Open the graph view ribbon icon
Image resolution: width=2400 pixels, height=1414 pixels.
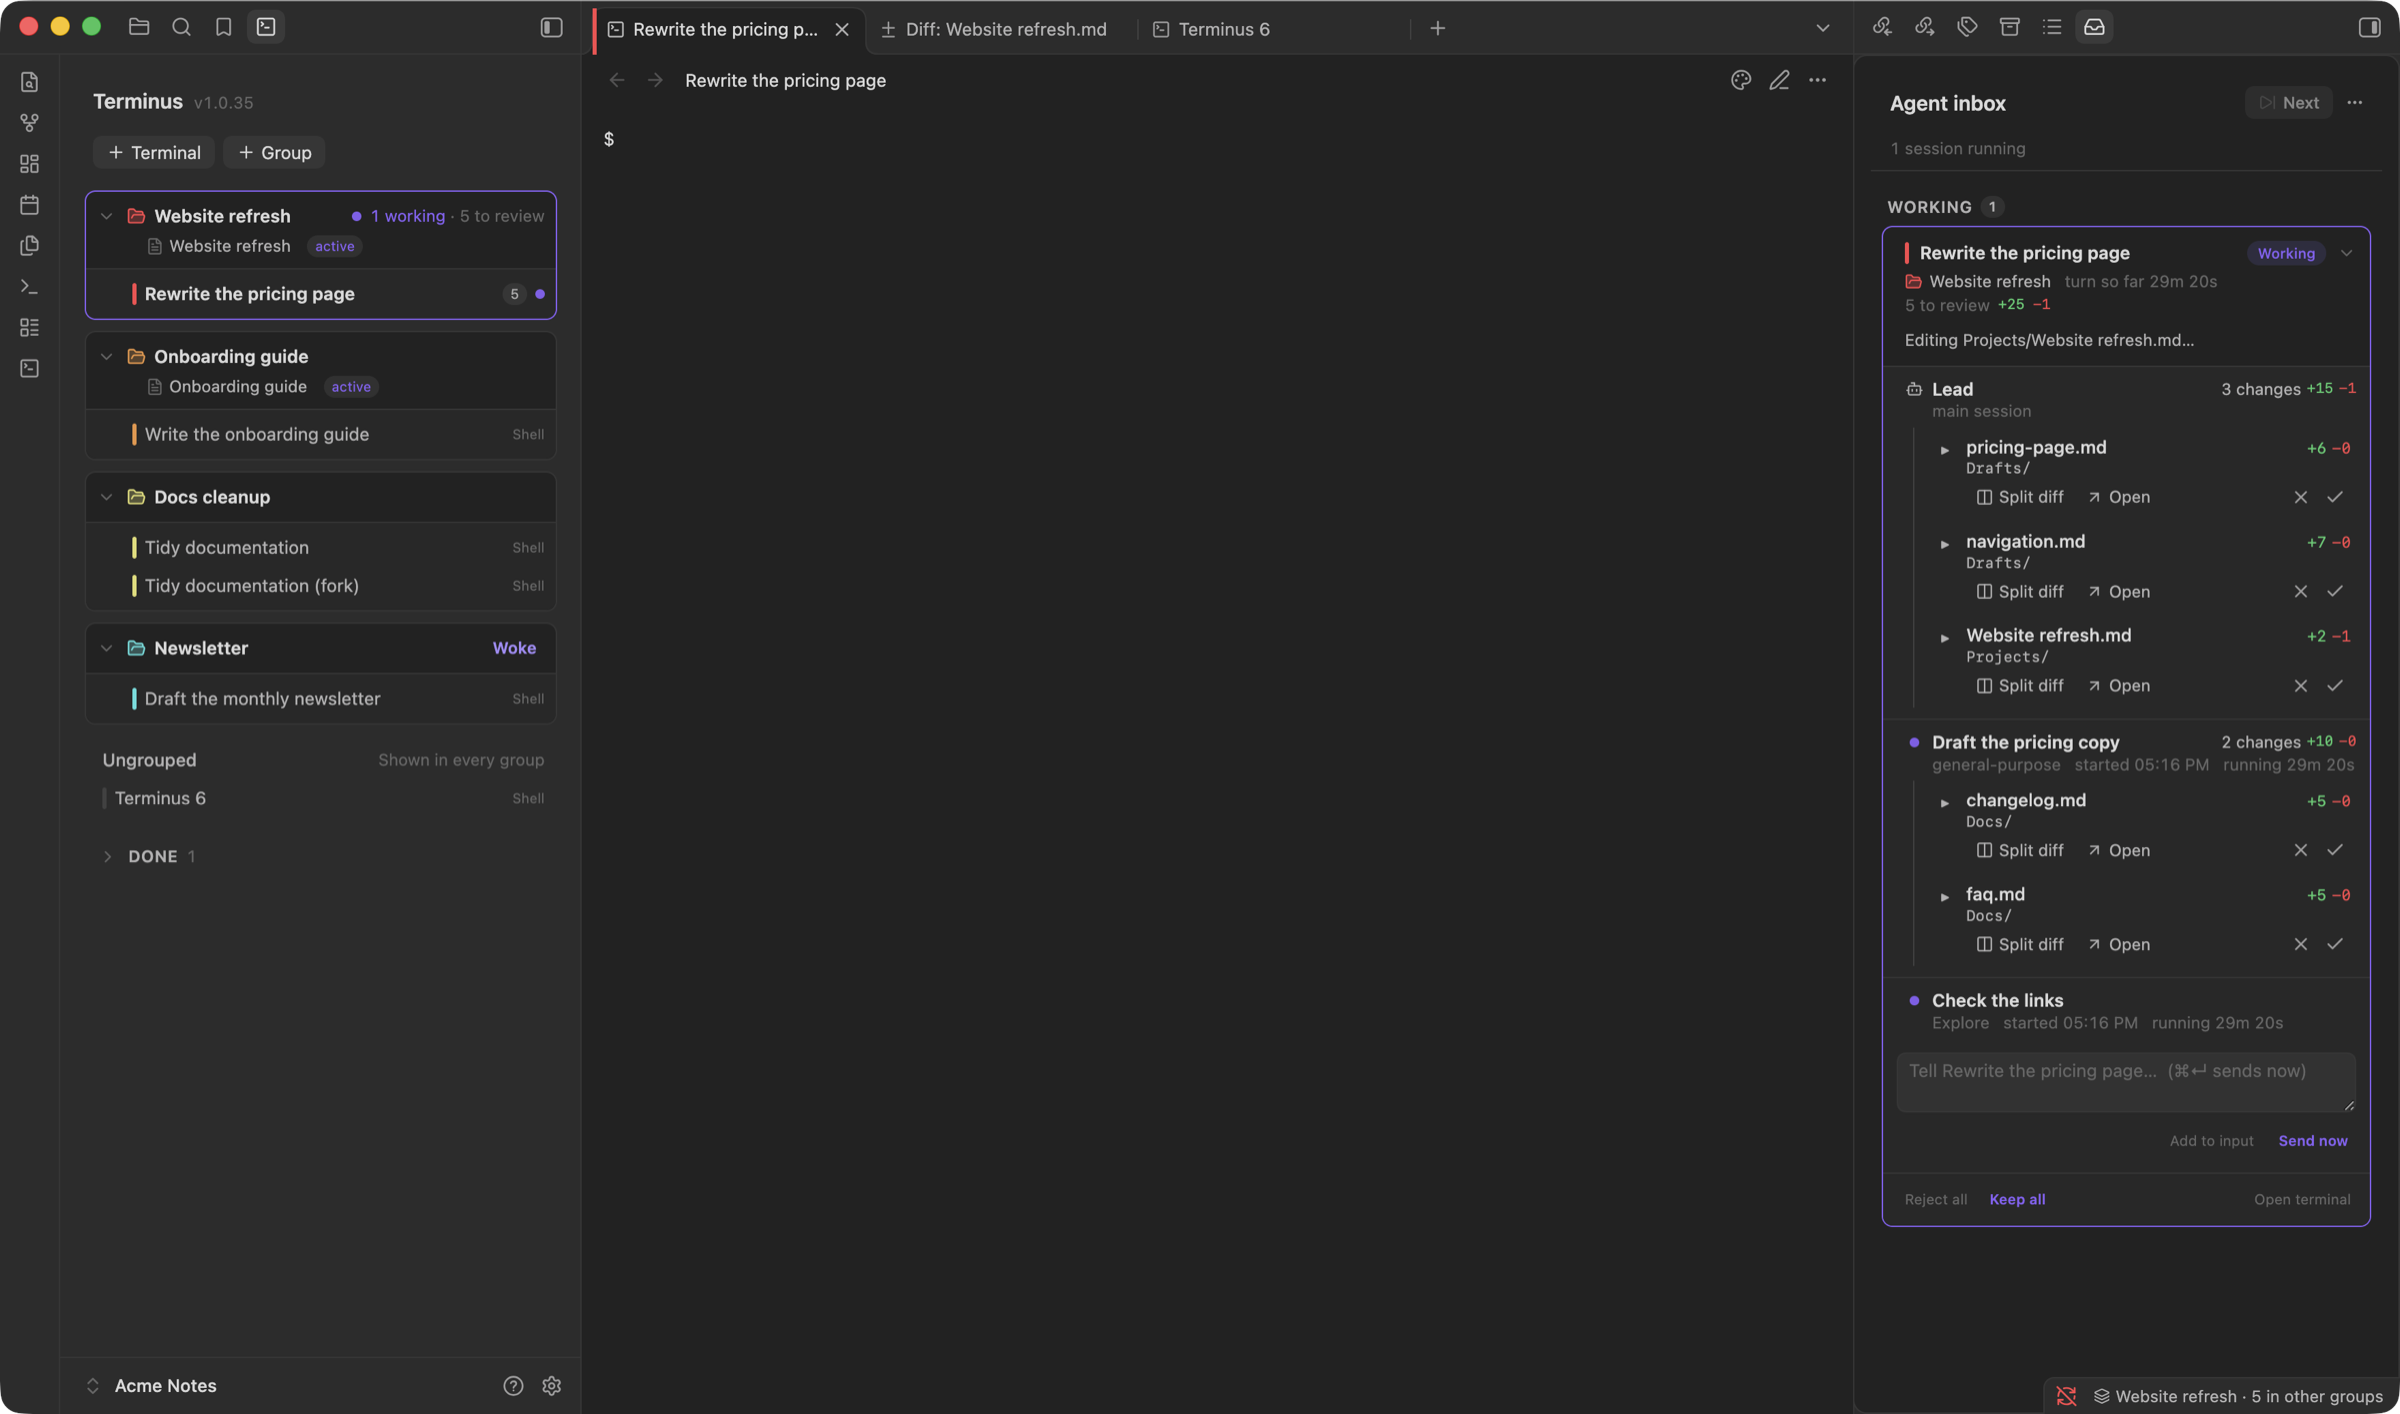[29, 123]
